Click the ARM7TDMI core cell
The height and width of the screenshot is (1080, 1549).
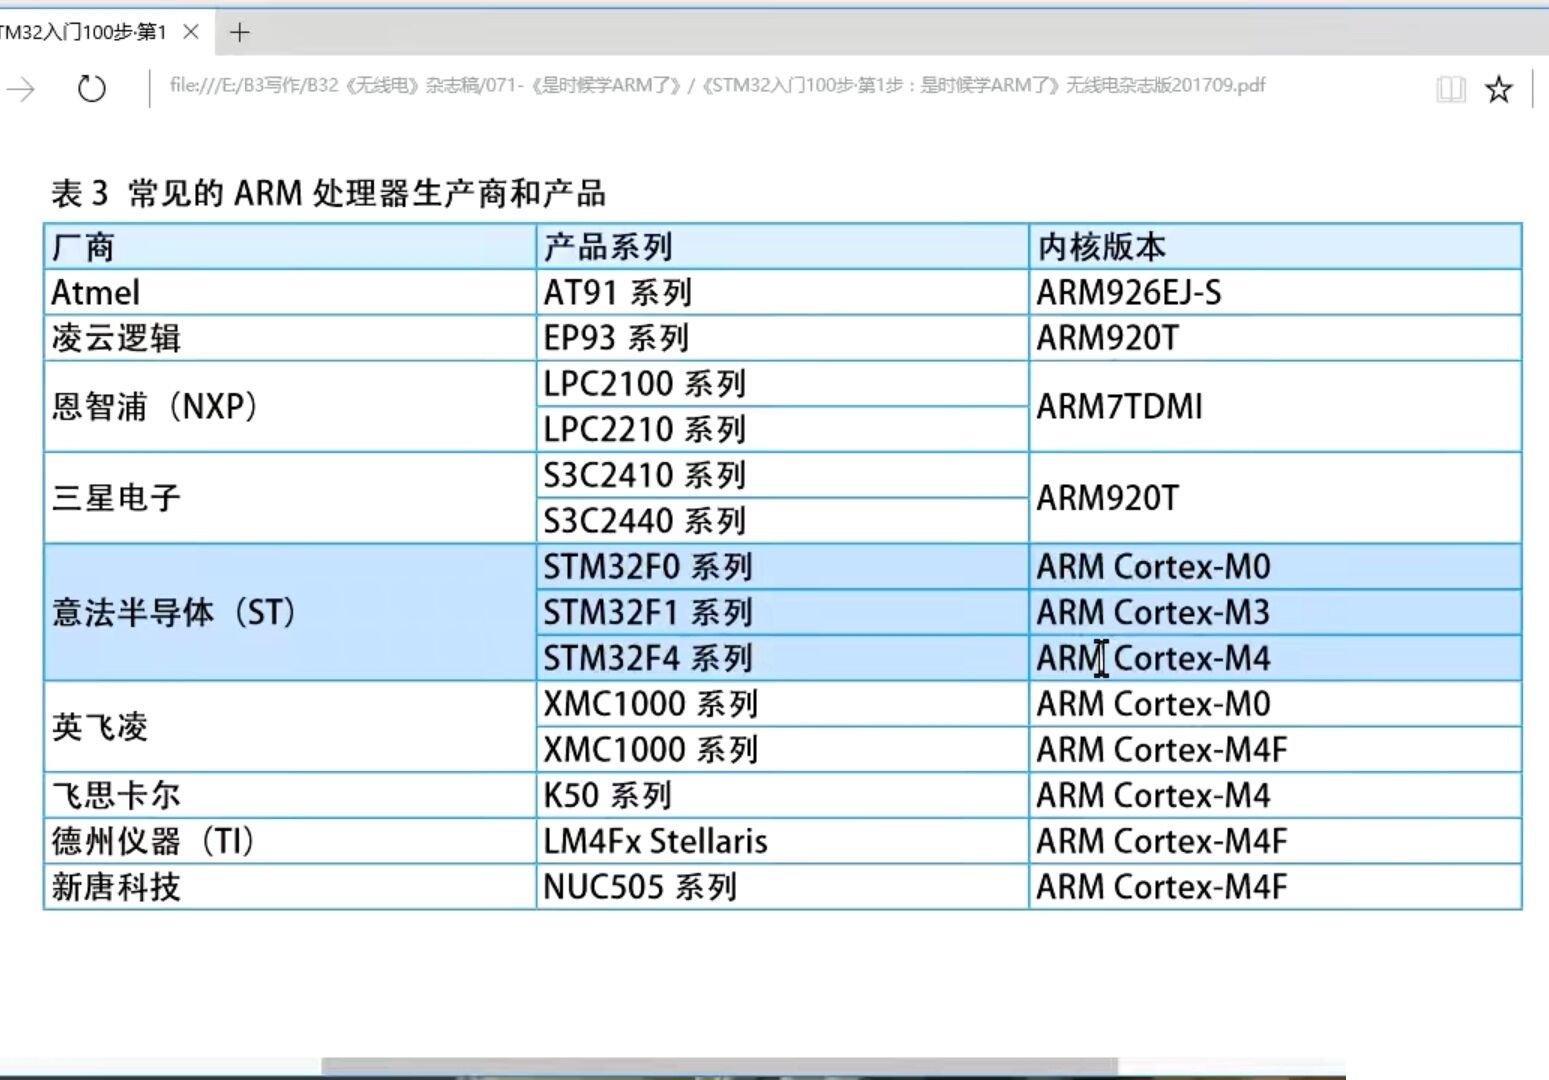tap(1275, 406)
